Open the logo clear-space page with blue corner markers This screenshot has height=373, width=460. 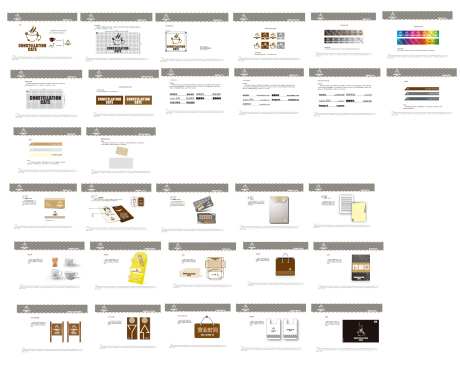pyautogui.click(x=192, y=38)
